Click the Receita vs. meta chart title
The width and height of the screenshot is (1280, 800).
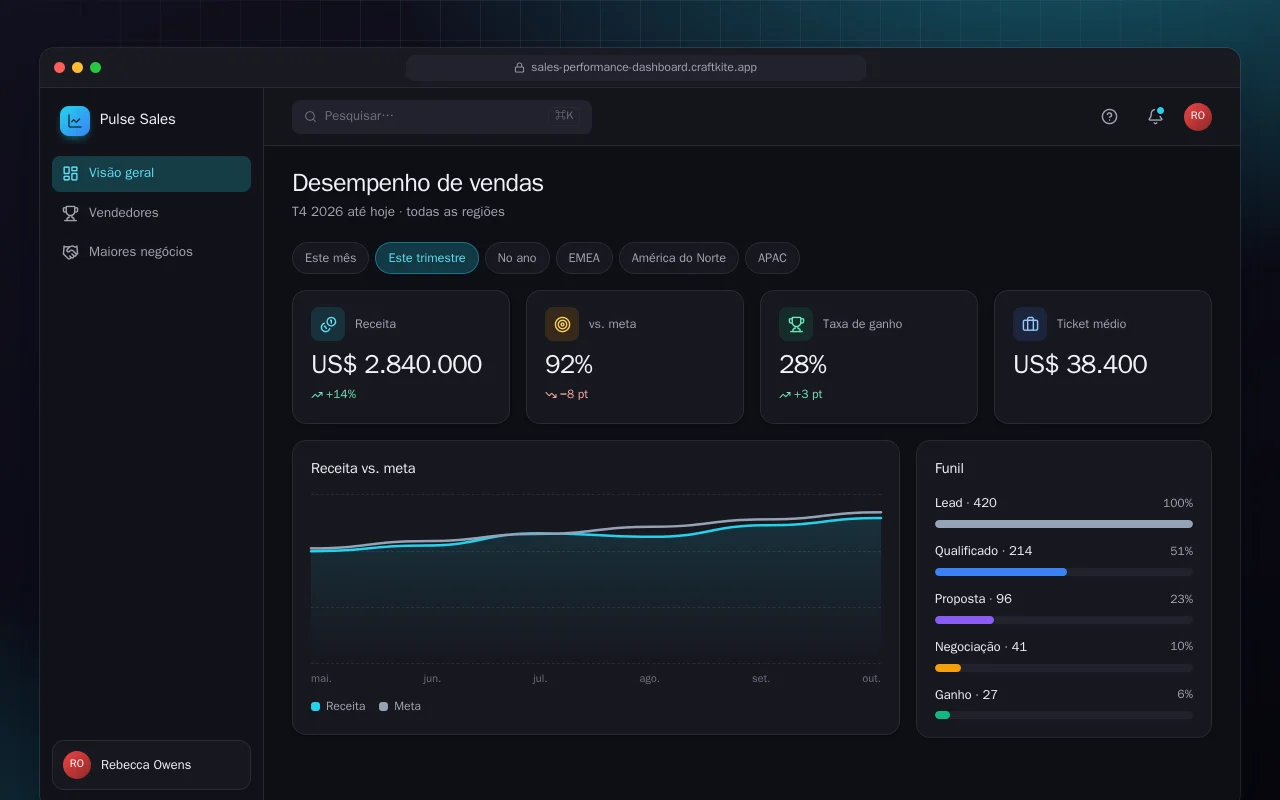[x=363, y=468]
